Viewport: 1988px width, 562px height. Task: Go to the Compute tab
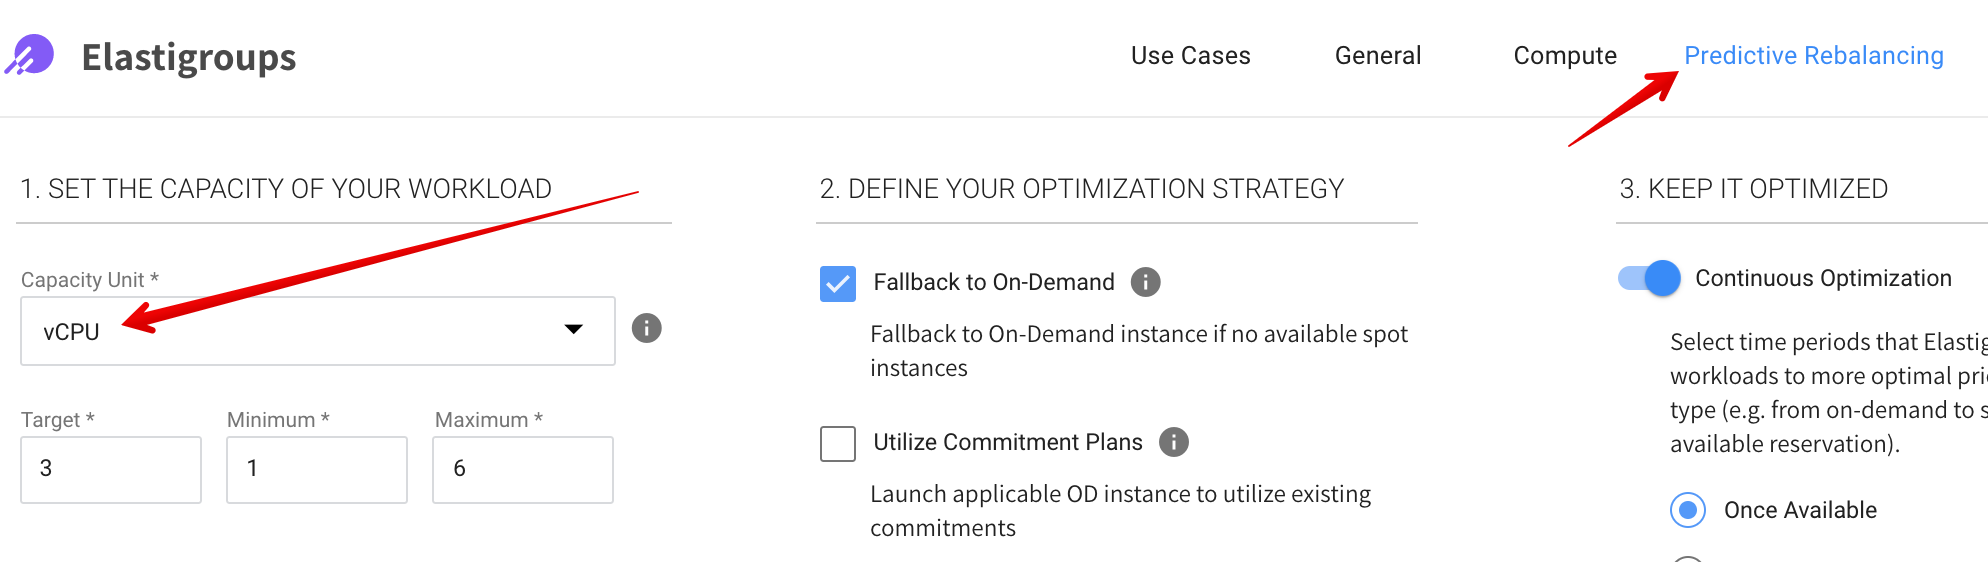(1564, 56)
